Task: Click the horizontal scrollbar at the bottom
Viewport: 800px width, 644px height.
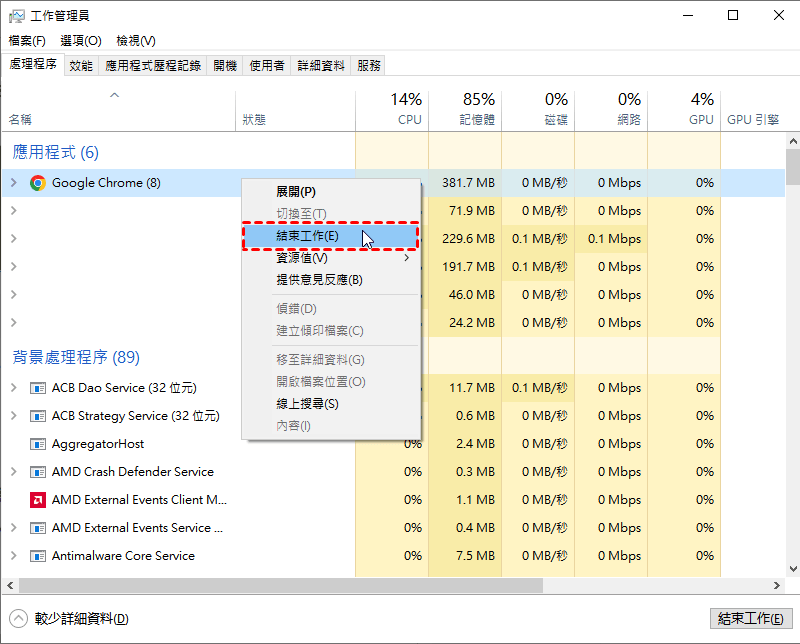Action: (300, 585)
